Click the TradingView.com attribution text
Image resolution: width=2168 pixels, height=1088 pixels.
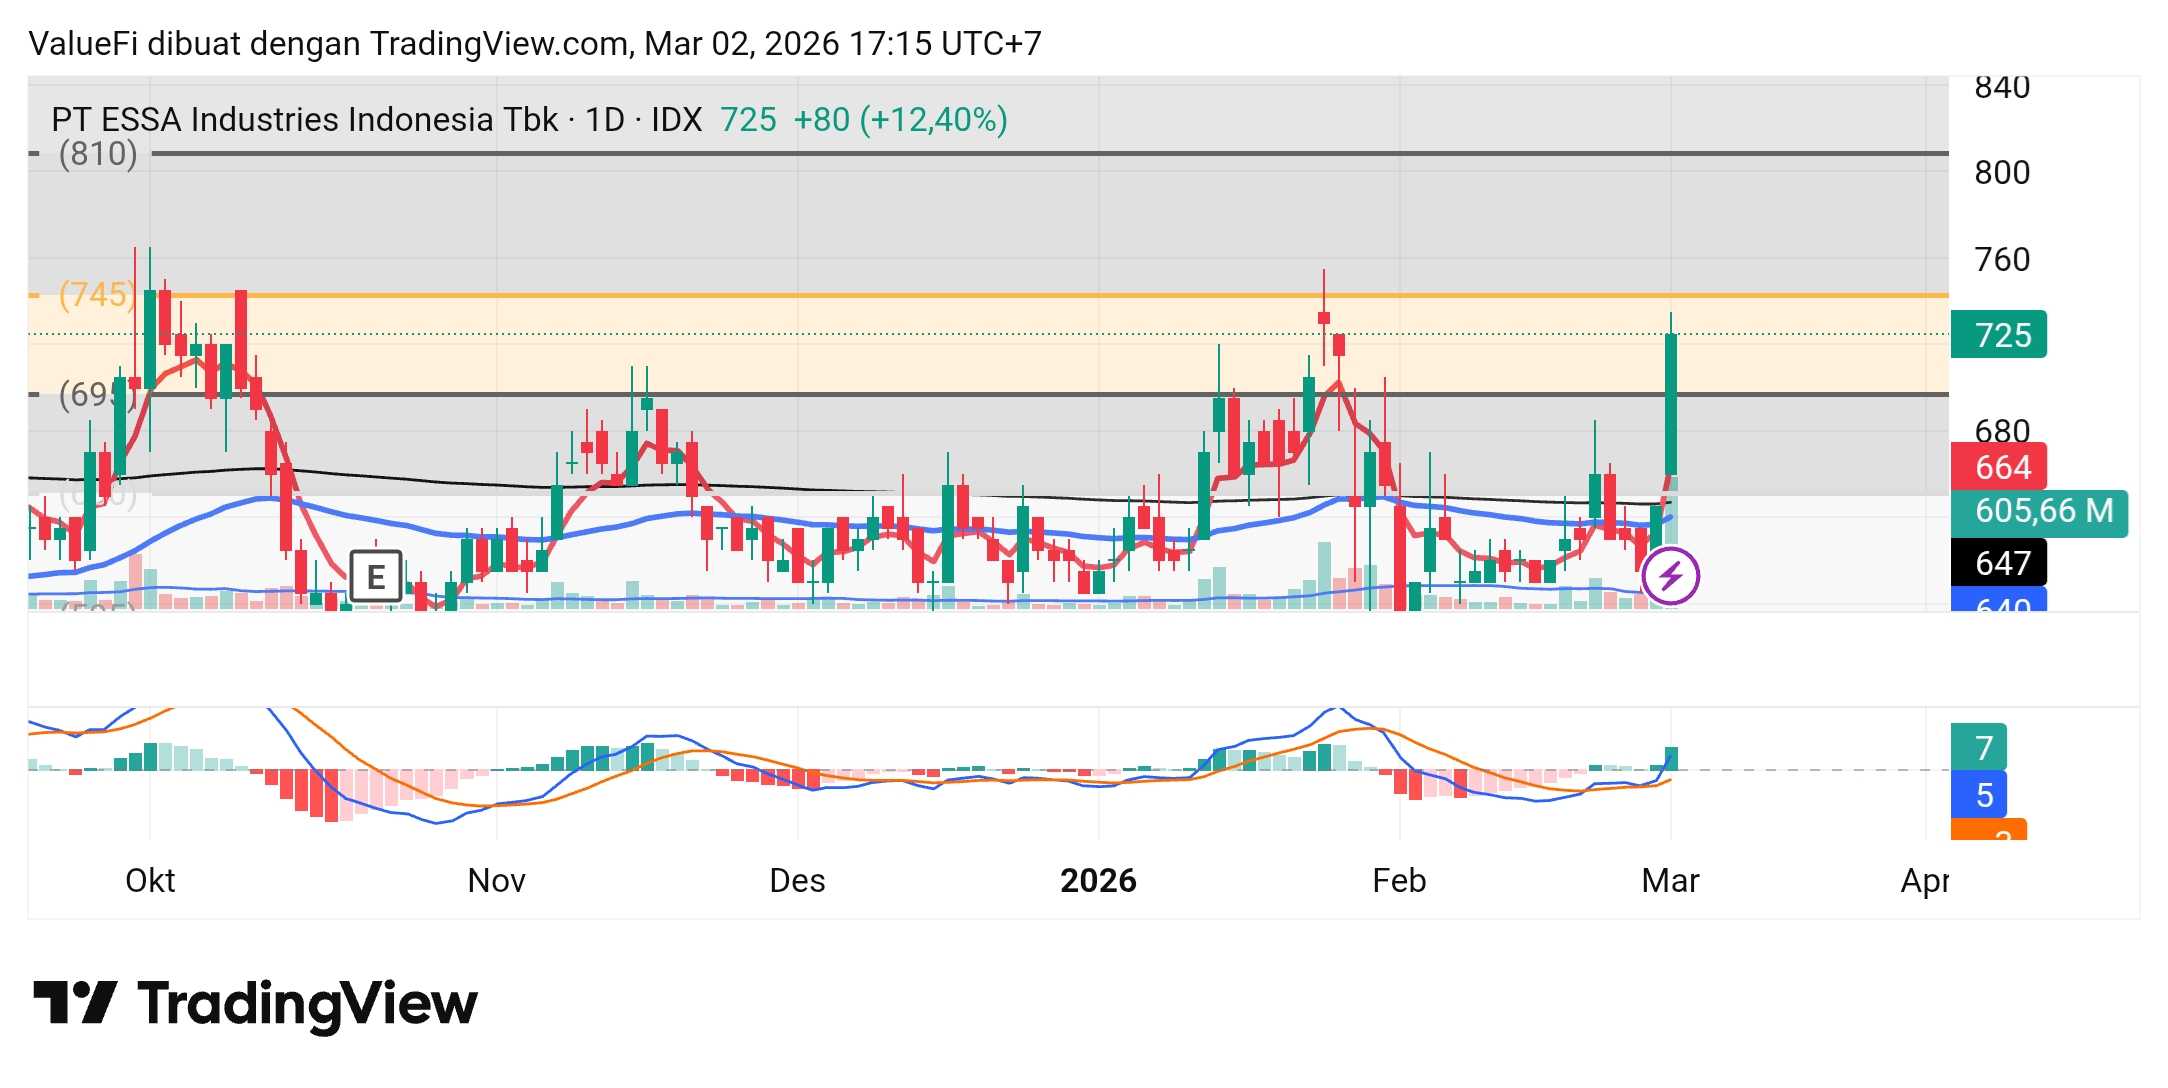[500, 44]
